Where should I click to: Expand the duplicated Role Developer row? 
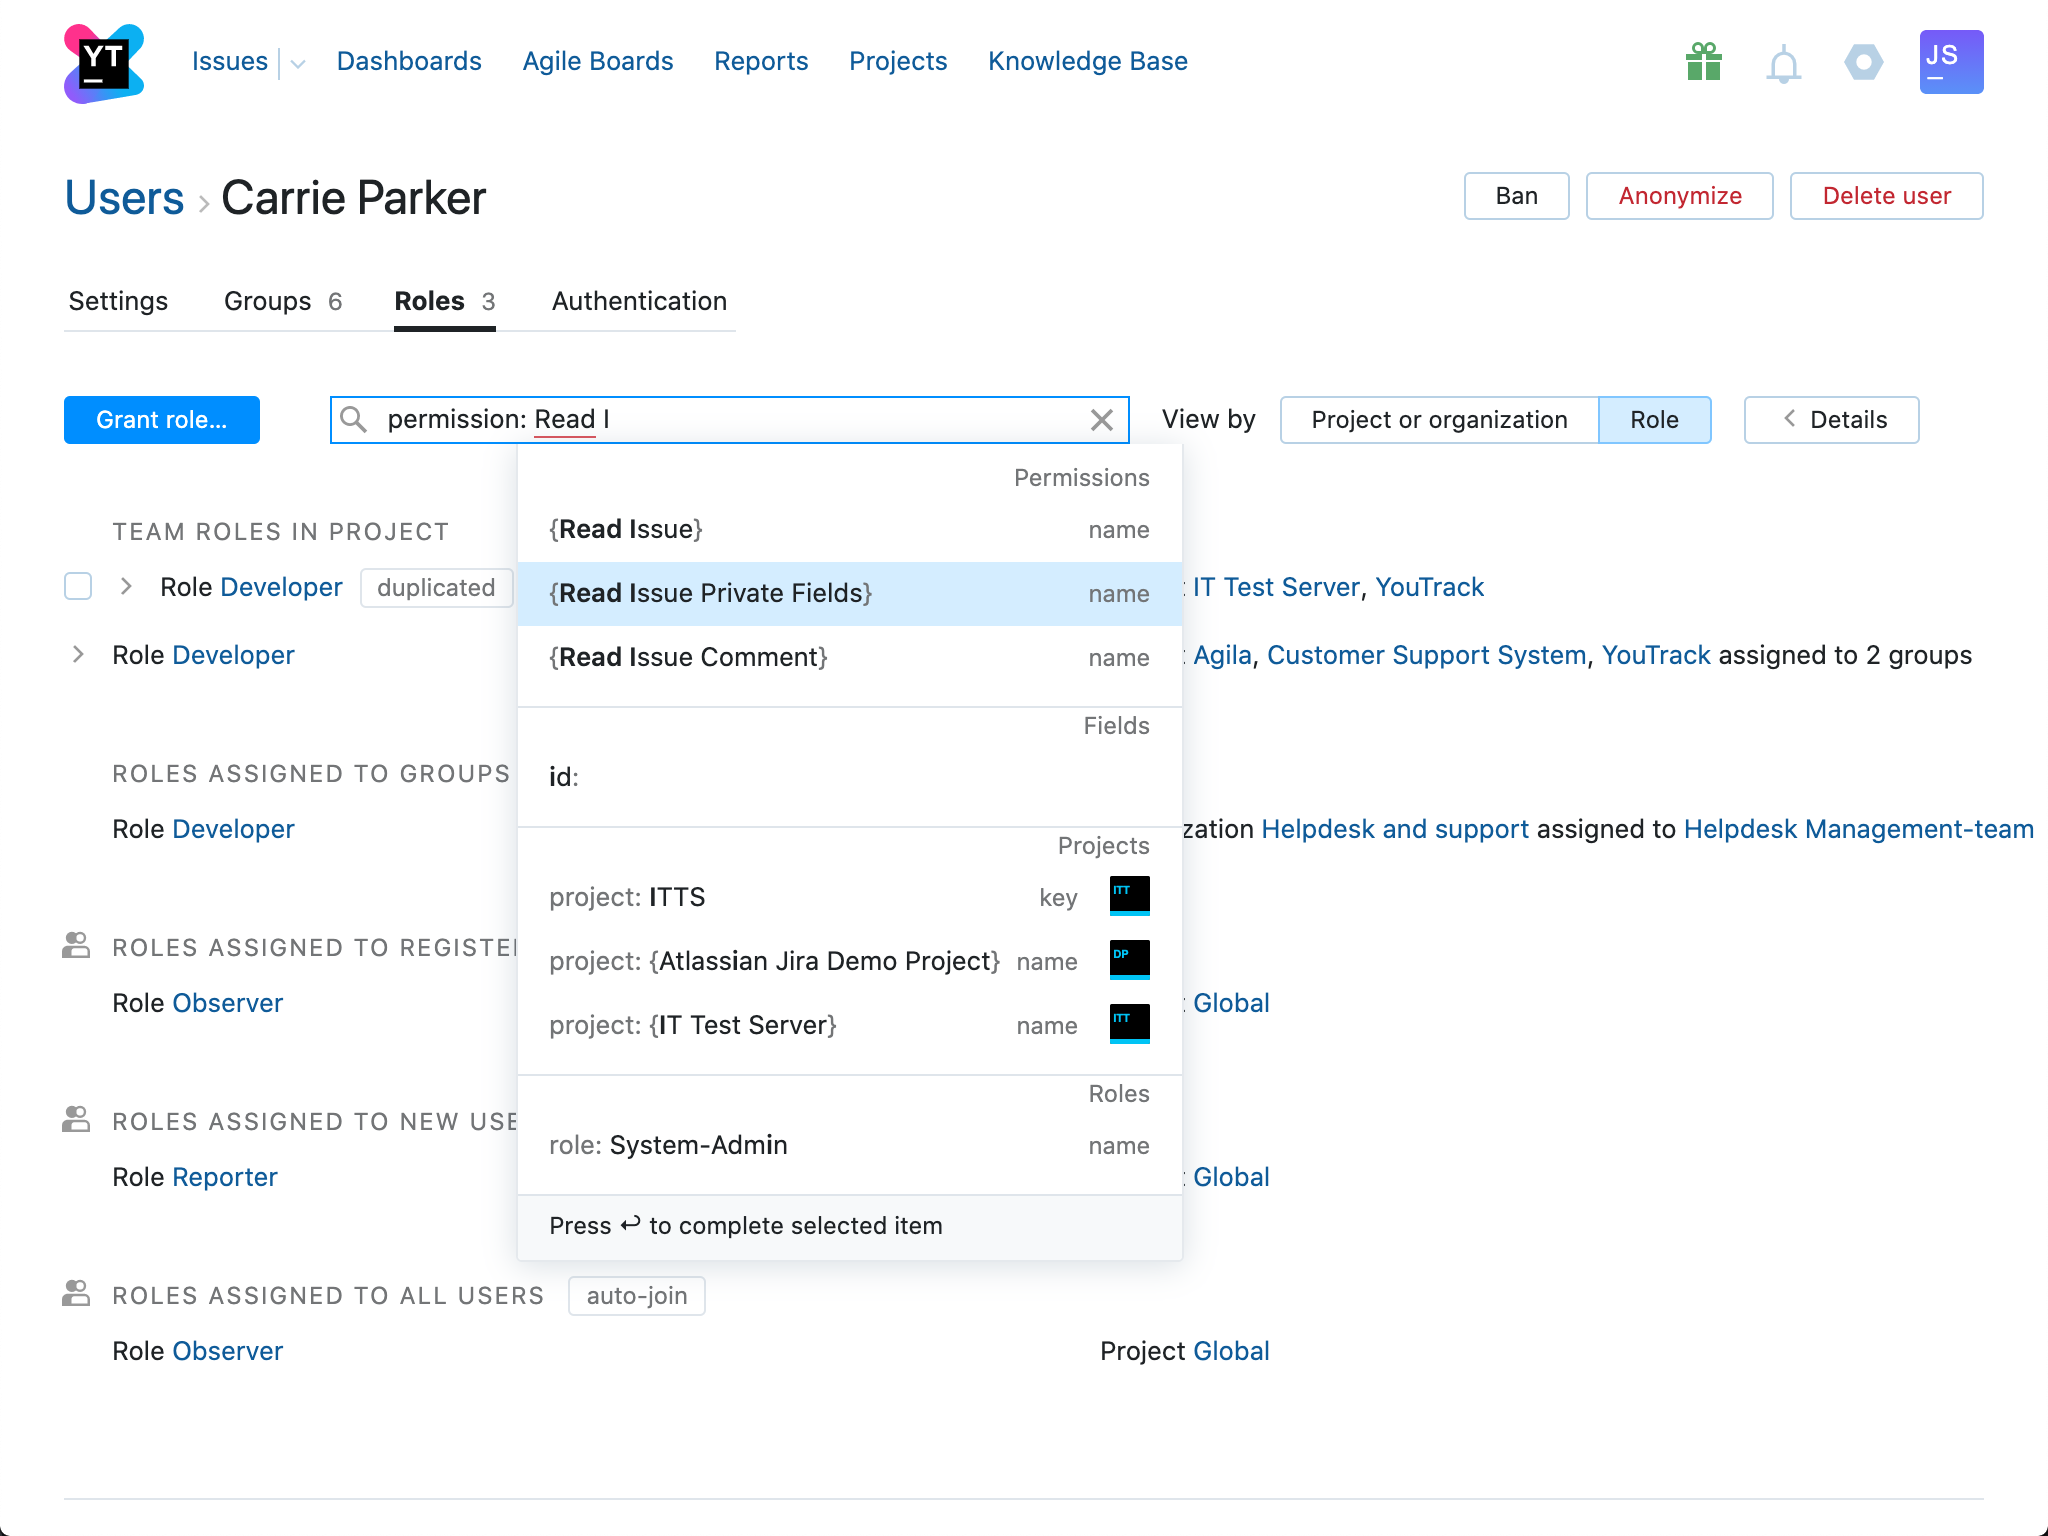point(126,586)
